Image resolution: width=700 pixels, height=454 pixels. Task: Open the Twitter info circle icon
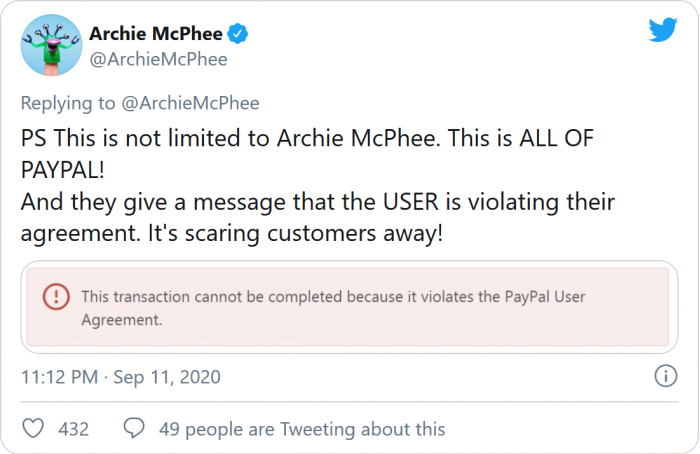(x=665, y=377)
